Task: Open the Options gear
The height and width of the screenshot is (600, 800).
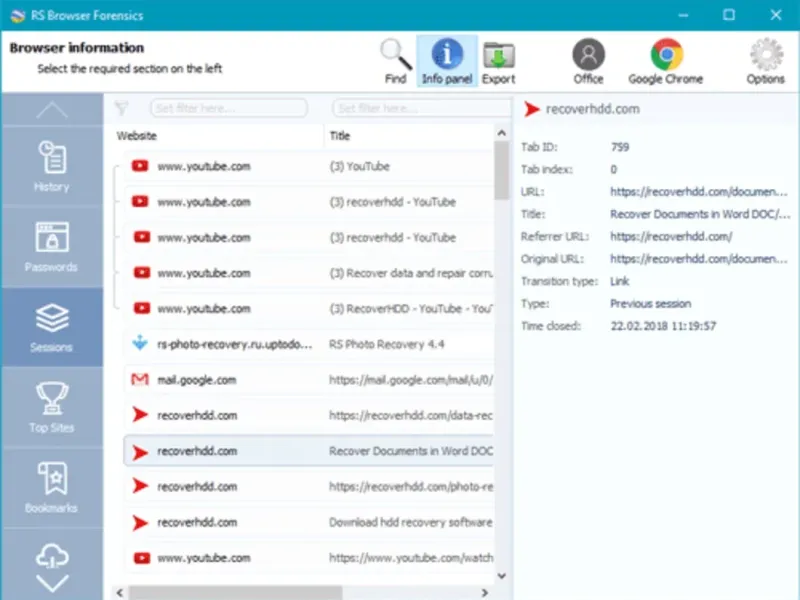Action: pyautogui.click(x=765, y=61)
